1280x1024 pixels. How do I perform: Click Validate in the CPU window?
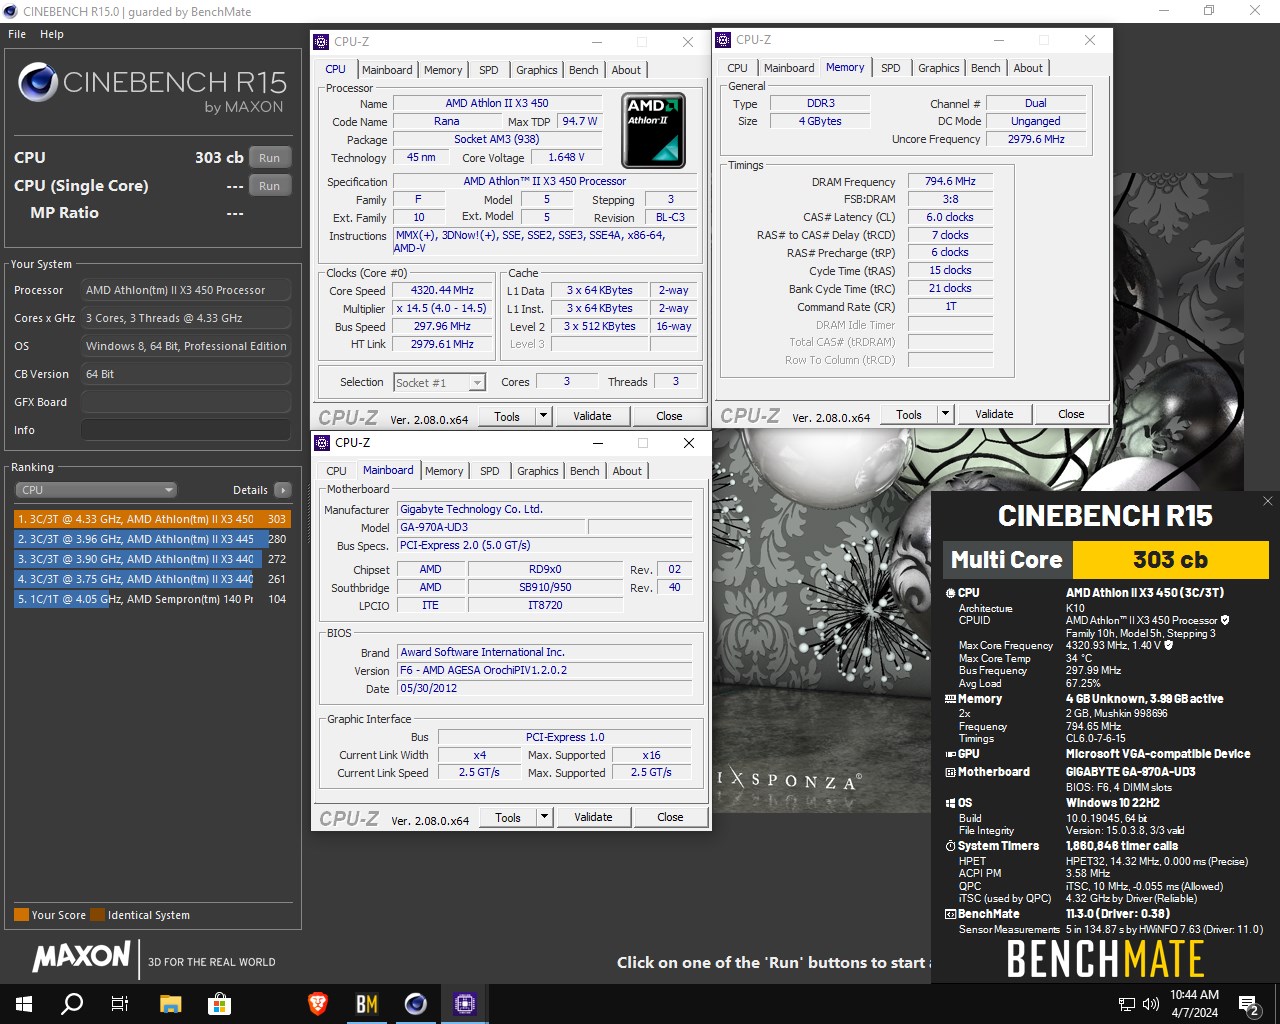pyautogui.click(x=592, y=416)
